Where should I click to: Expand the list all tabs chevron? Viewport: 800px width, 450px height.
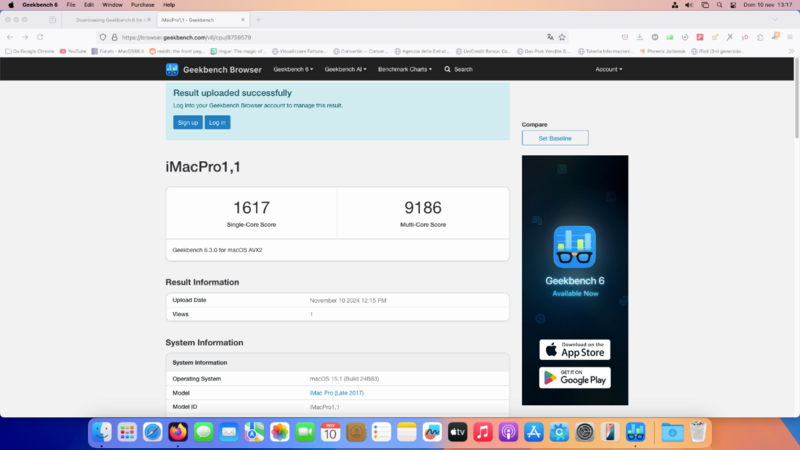pos(775,20)
